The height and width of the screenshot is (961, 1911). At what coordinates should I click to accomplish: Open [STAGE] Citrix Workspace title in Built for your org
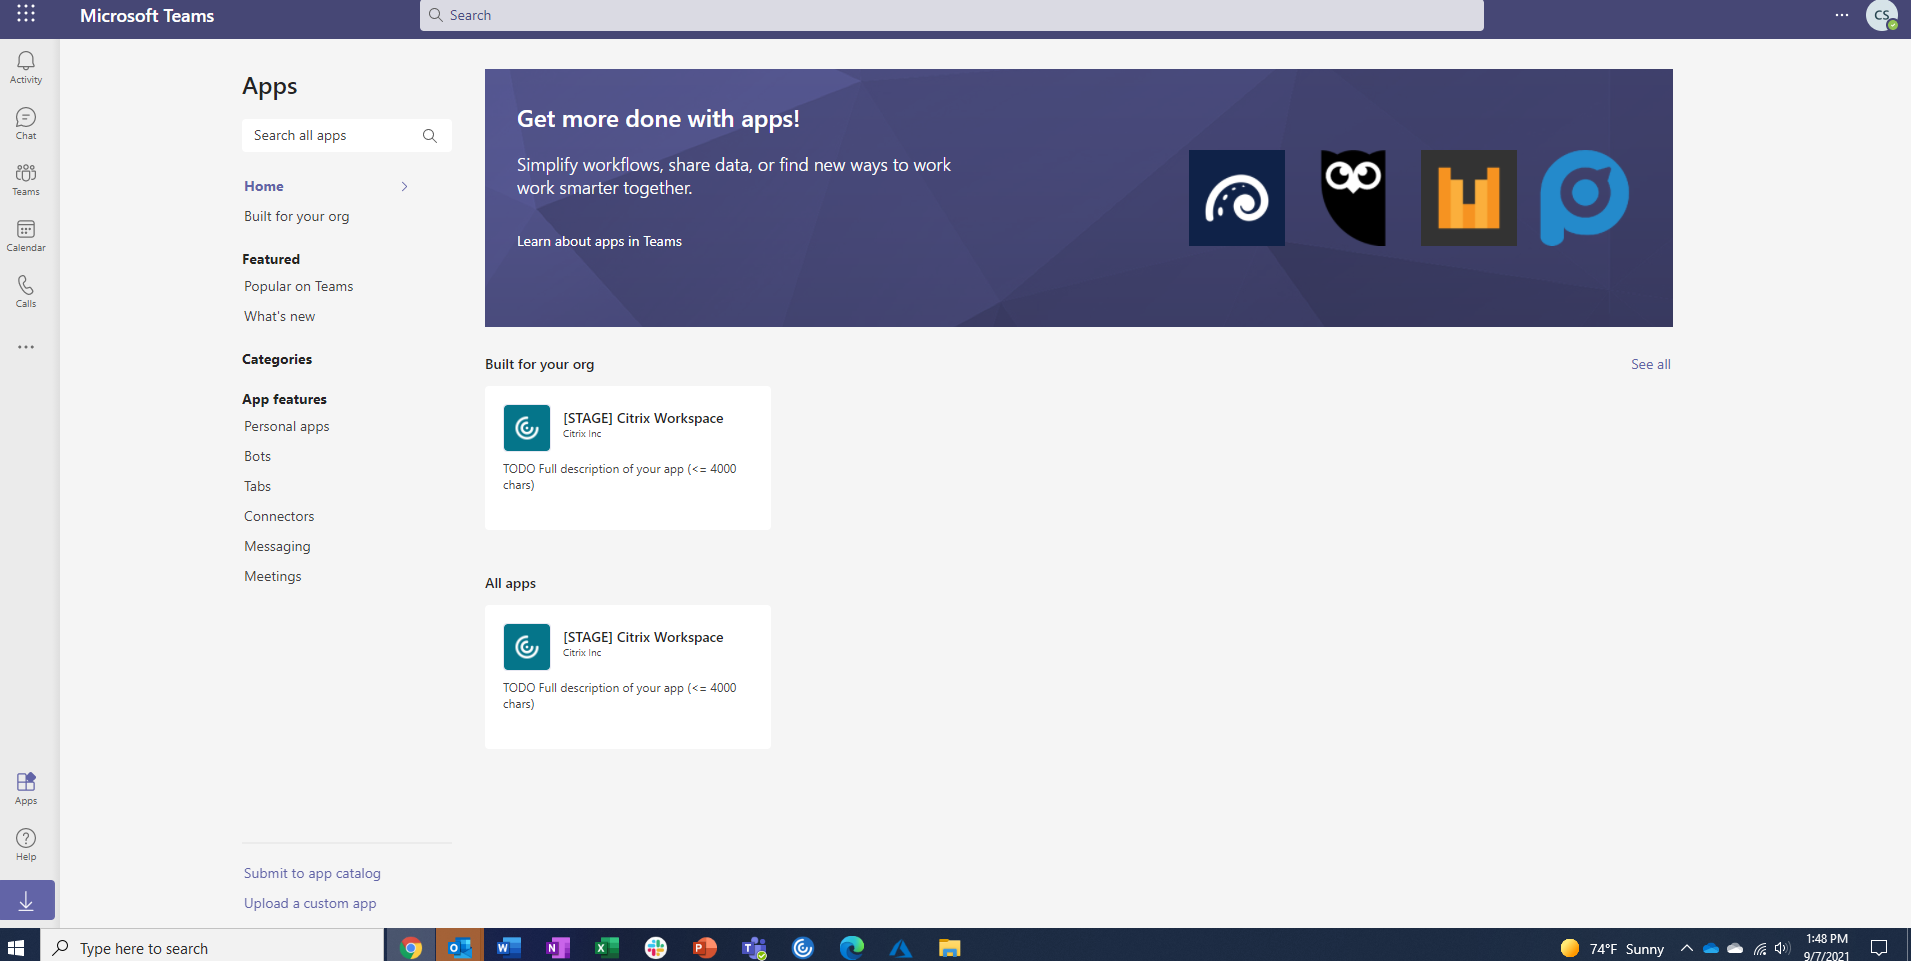click(x=643, y=418)
